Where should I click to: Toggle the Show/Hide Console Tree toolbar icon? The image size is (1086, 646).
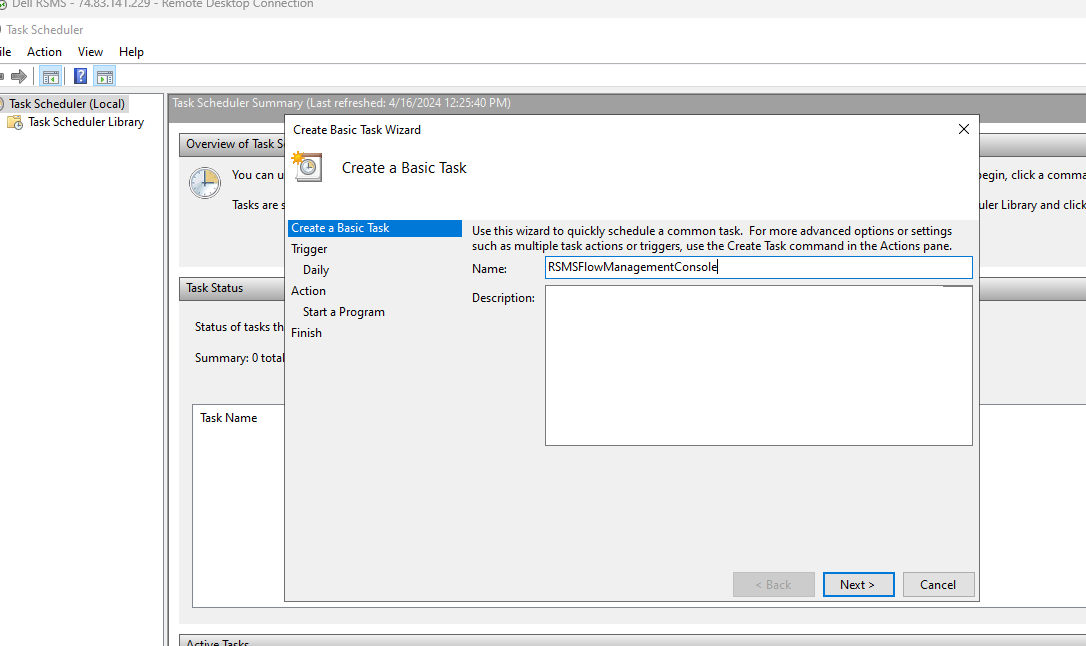click(51, 76)
